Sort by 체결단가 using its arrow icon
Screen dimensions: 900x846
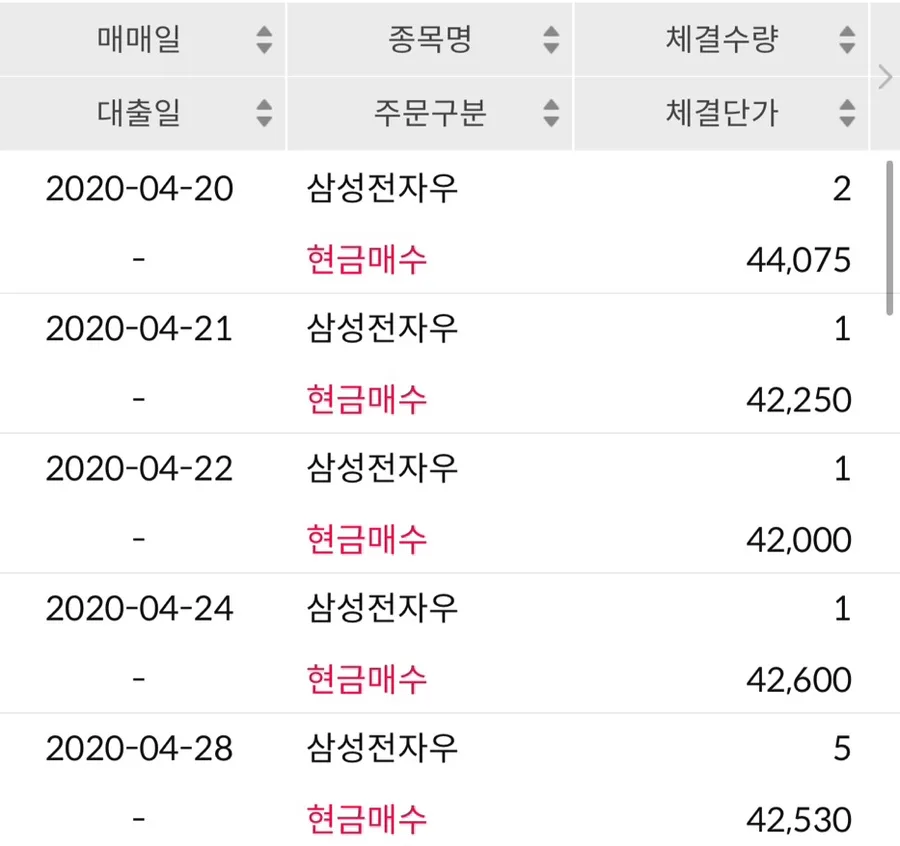coord(847,112)
